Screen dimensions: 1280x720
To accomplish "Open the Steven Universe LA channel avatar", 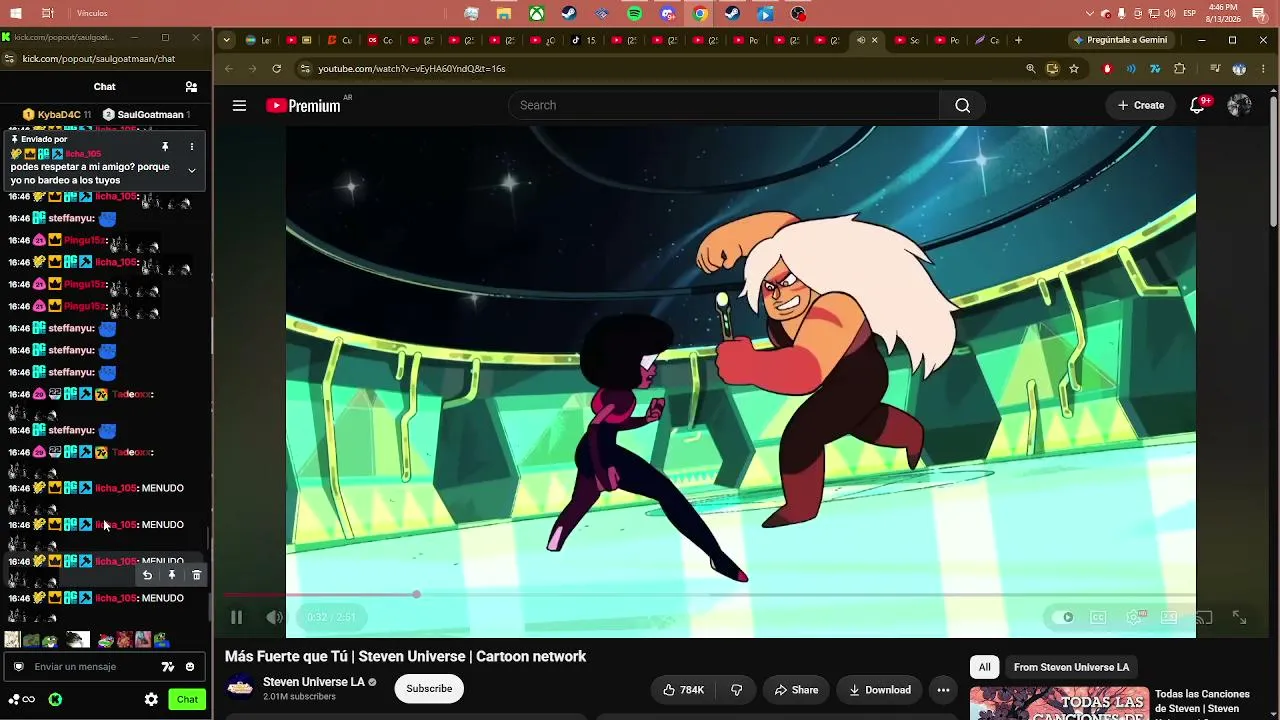I will (x=240, y=688).
